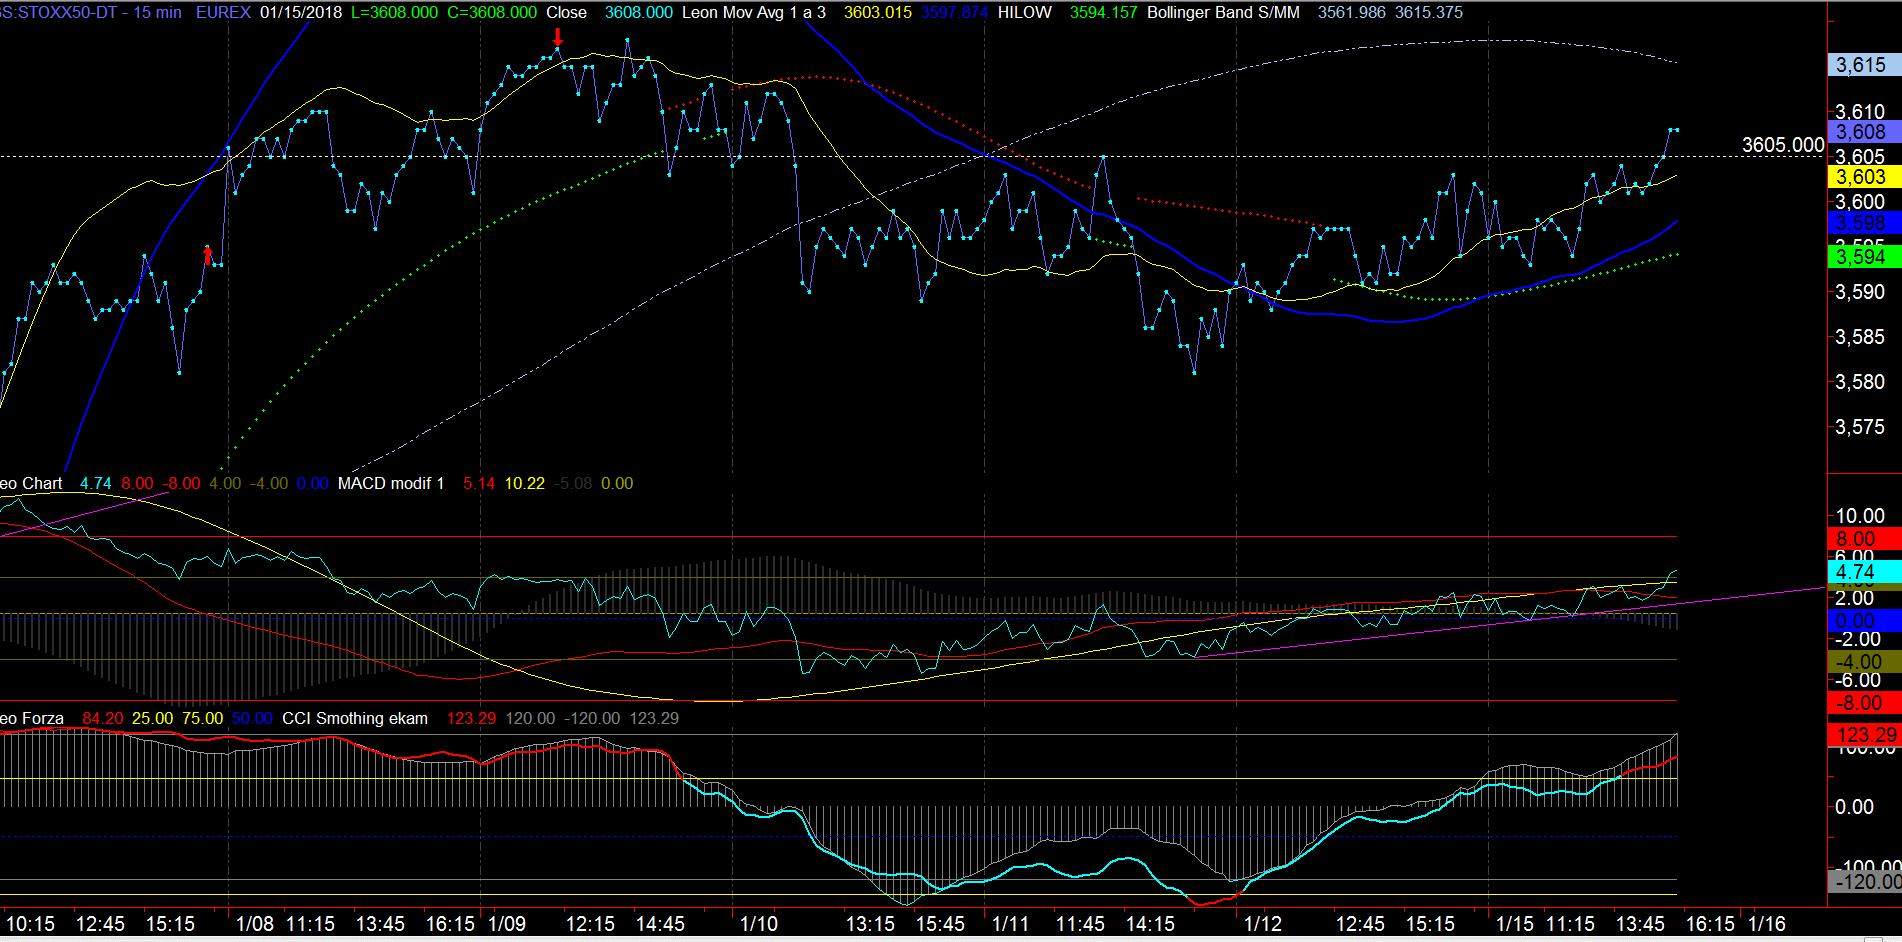
Task: Click the 1/10 date on the time axis
Action: [759, 924]
